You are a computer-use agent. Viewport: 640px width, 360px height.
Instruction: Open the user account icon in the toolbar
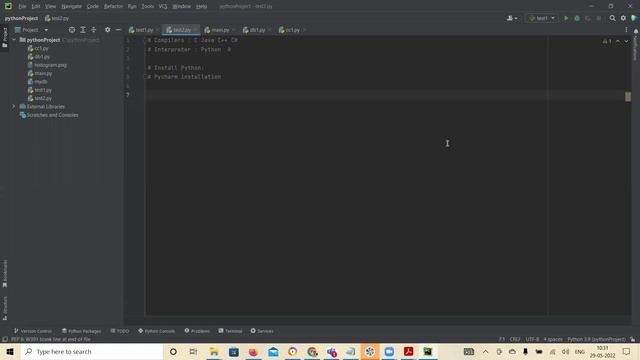click(512, 18)
